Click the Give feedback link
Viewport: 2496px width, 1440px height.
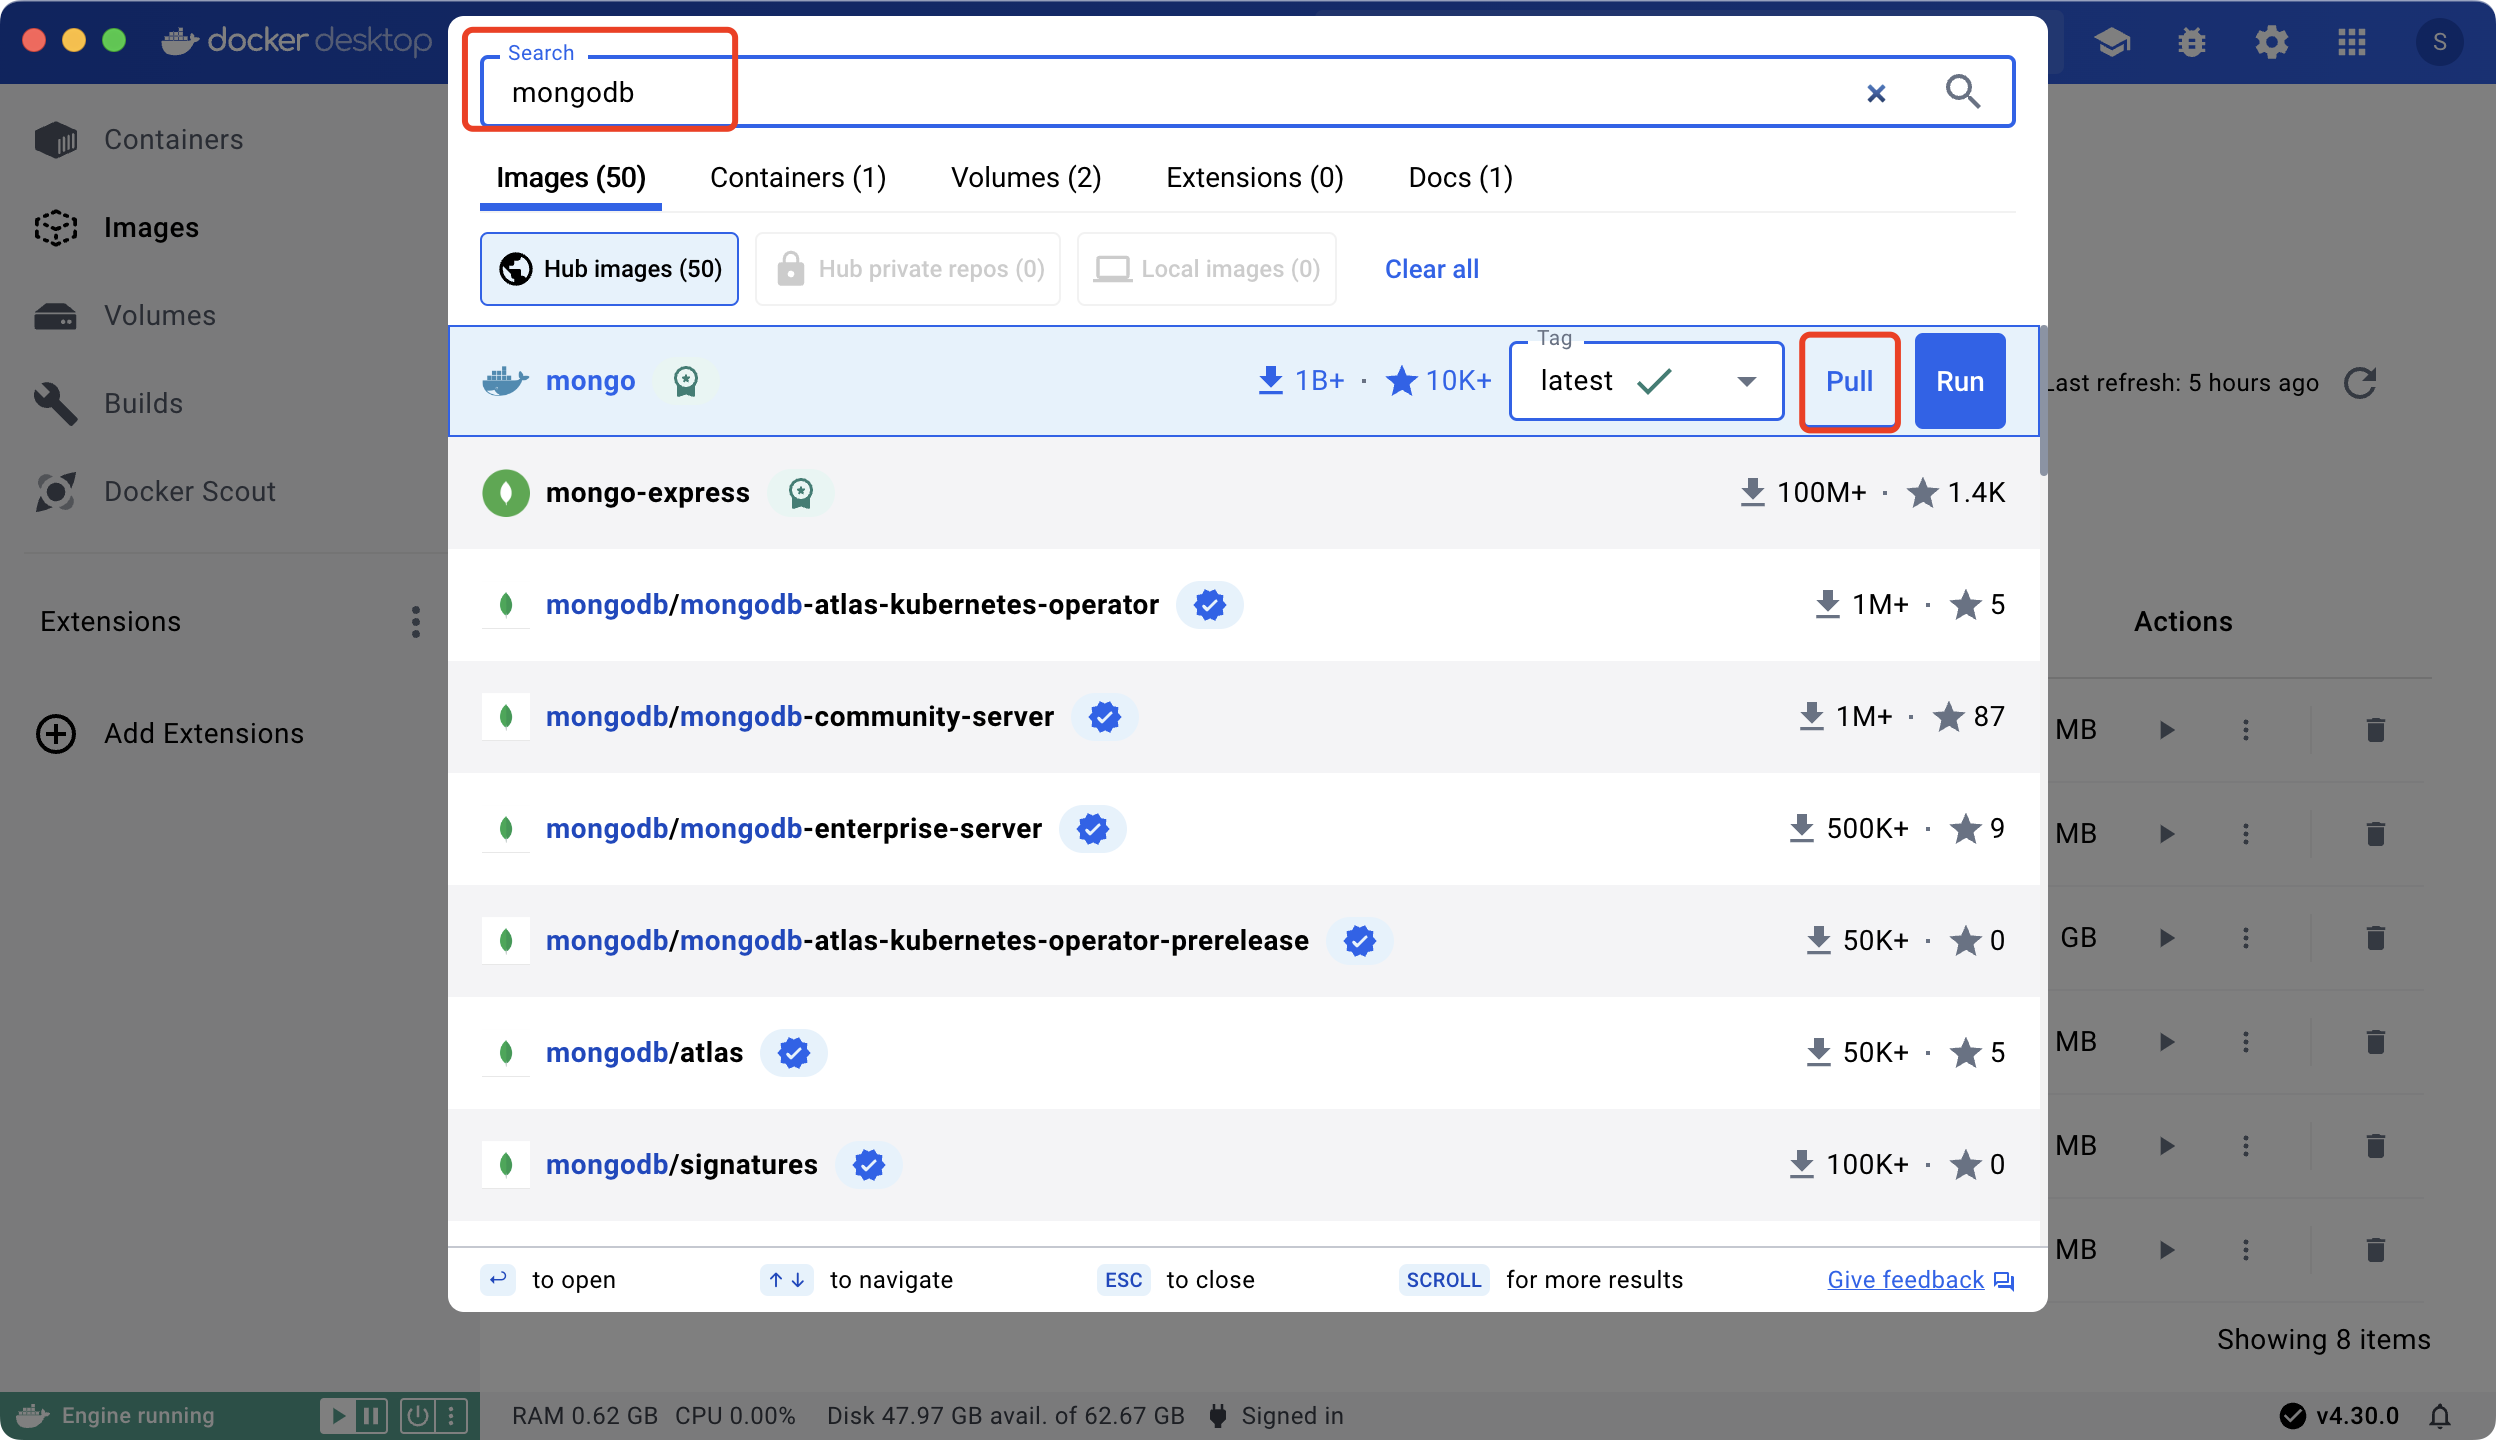(1905, 1280)
